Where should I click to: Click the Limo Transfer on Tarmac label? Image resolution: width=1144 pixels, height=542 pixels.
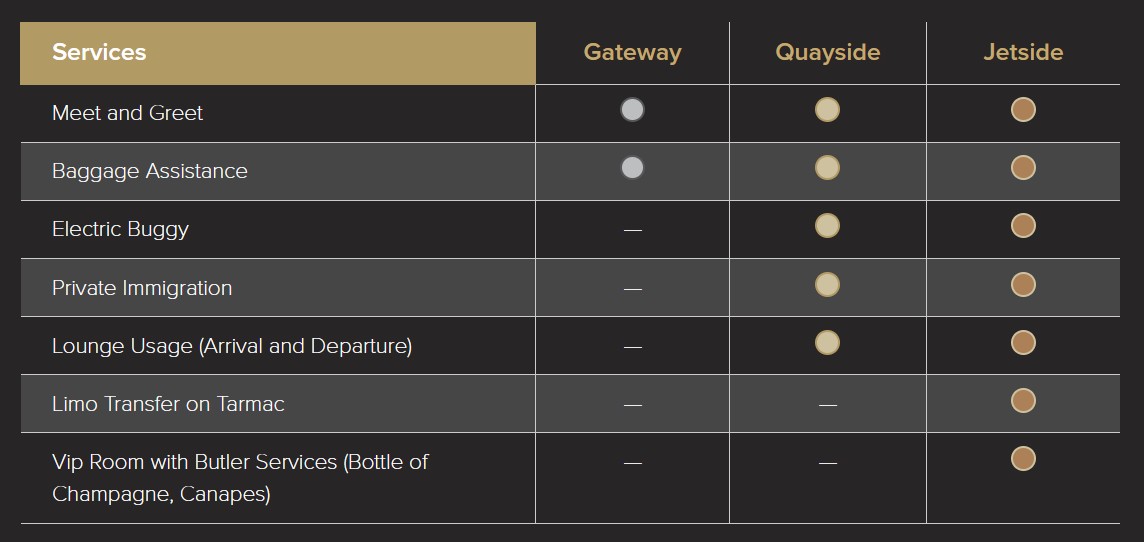pos(168,404)
